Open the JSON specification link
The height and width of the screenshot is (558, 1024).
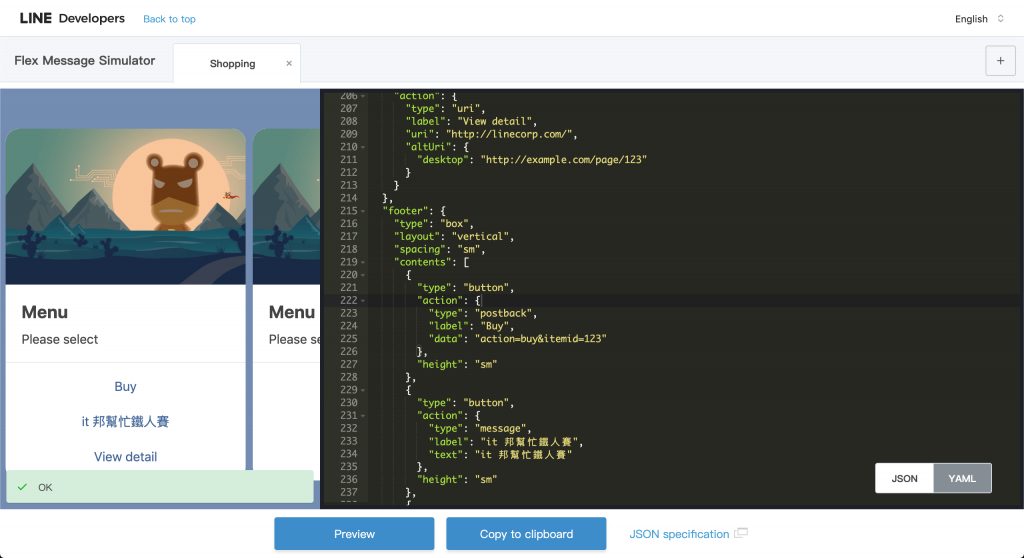[x=679, y=534]
